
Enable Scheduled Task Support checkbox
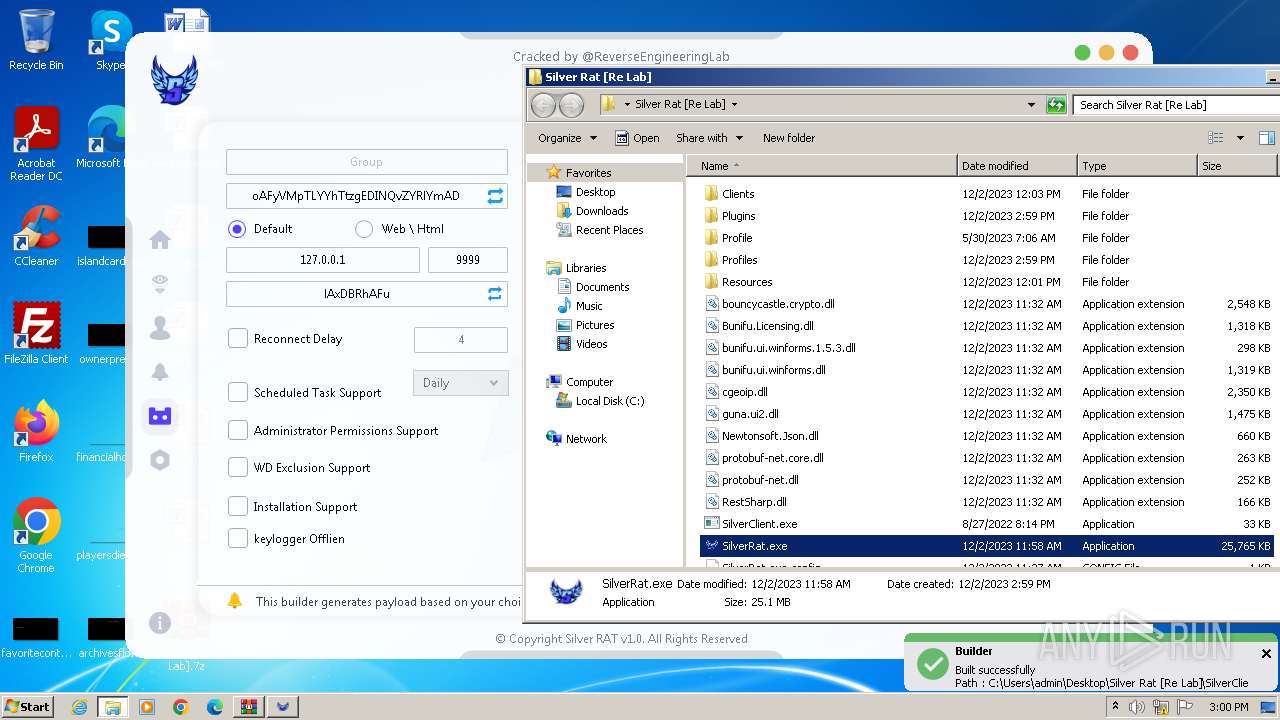click(238, 392)
